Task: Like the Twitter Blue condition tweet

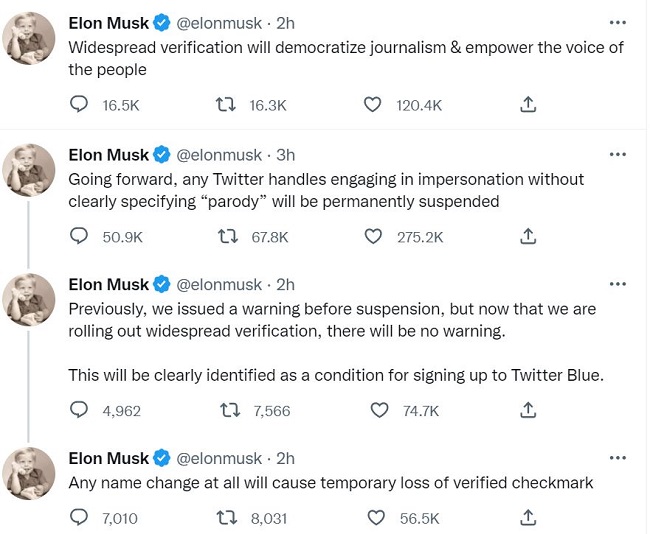Action: (379, 409)
